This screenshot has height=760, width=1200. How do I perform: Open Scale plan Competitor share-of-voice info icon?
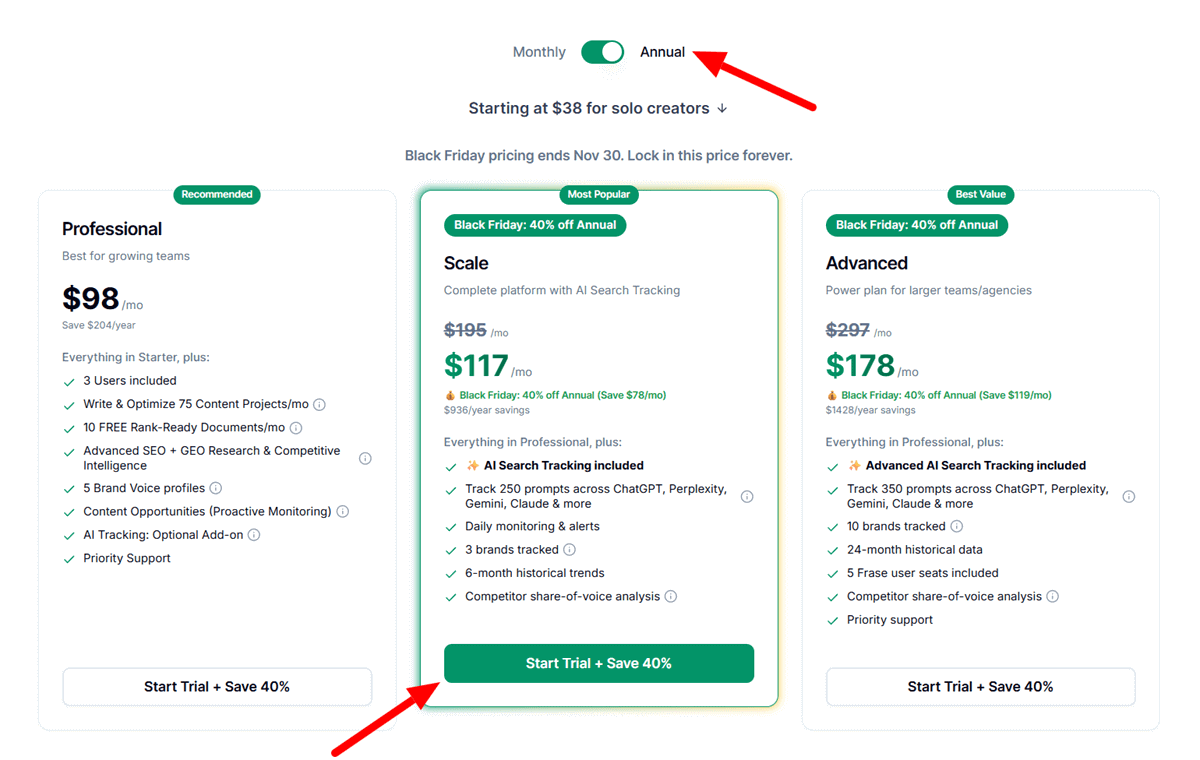point(671,597)
